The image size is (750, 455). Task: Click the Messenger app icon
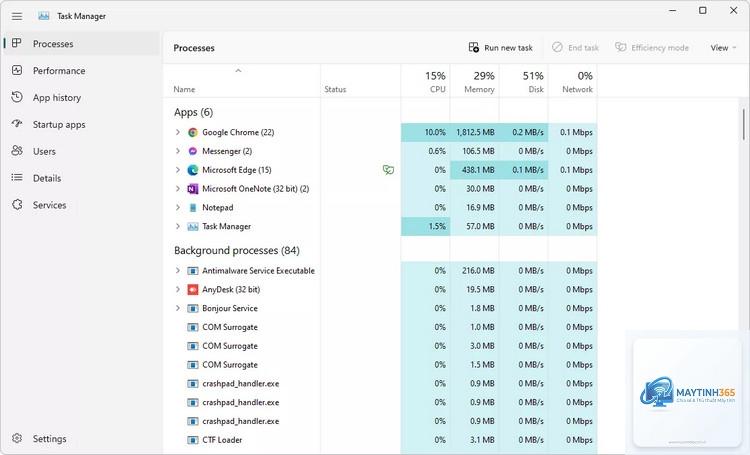pyautogui.click(x=193, y=151)
